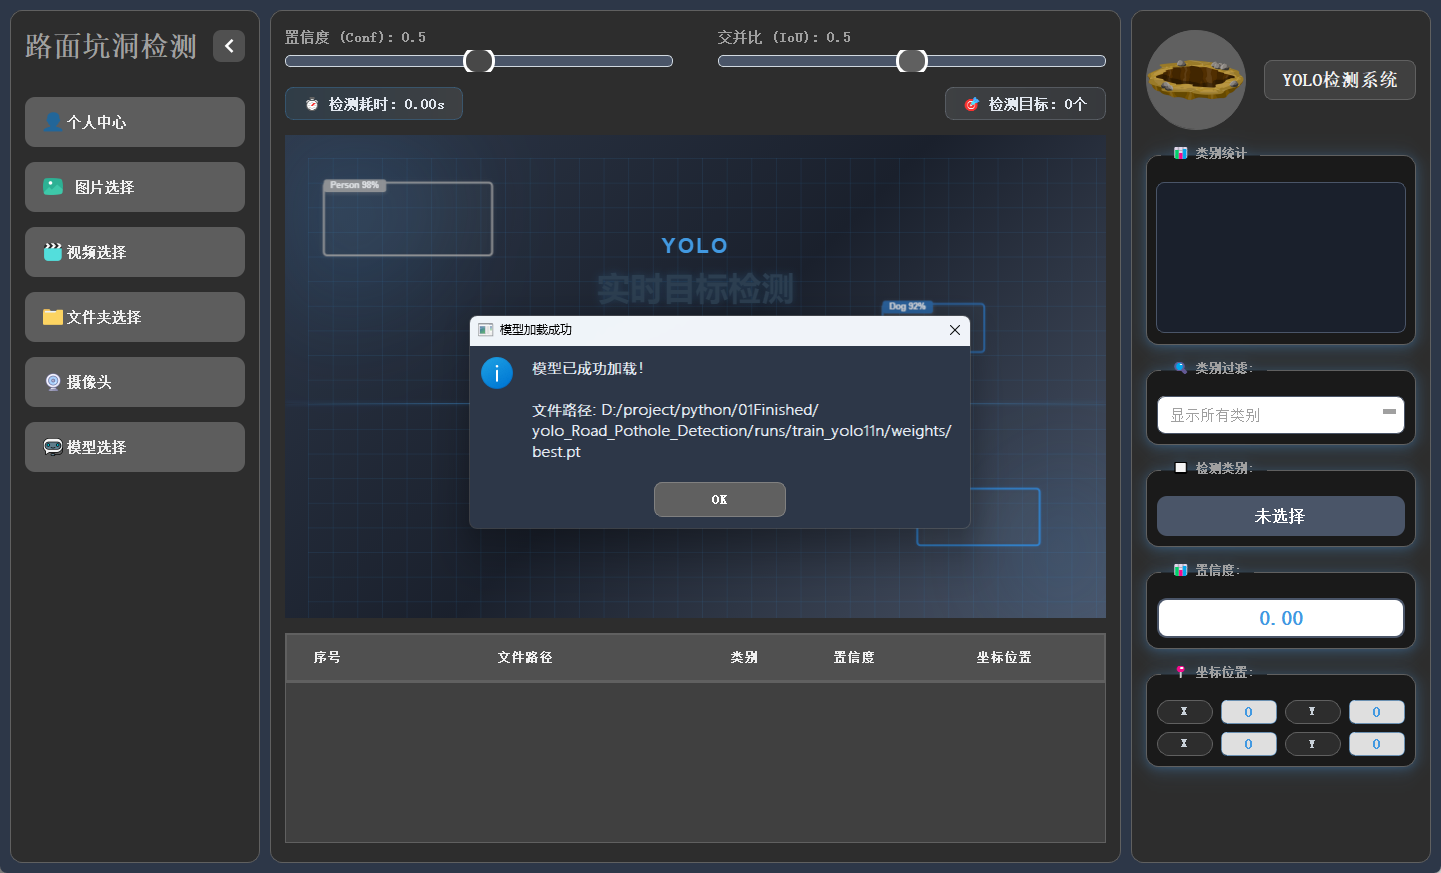Click the dartboard icon beside 检测目标
The image size is (1441, 873).
(972, 103)
